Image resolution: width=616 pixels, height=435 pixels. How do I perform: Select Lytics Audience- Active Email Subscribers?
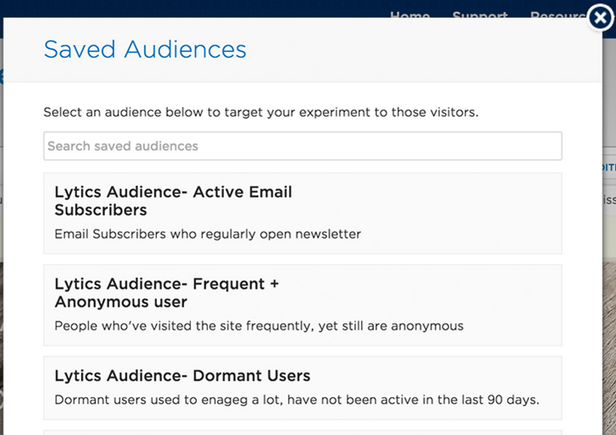pos(302,213)
